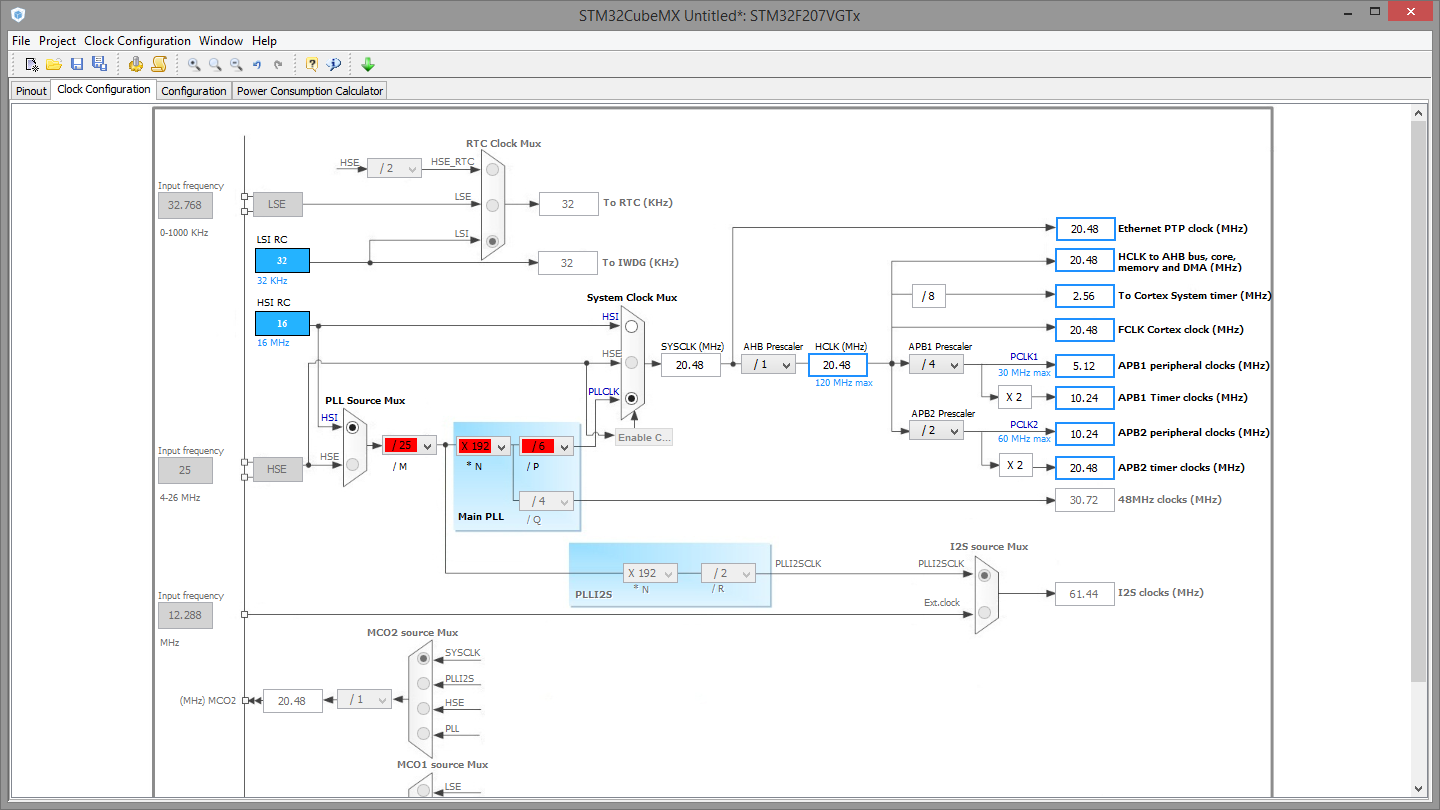Image resolution: width=1440 pixels, height=810 pixels.
Task: Click the blue HSI RC 16 box
Action: (x=282, y=323)
